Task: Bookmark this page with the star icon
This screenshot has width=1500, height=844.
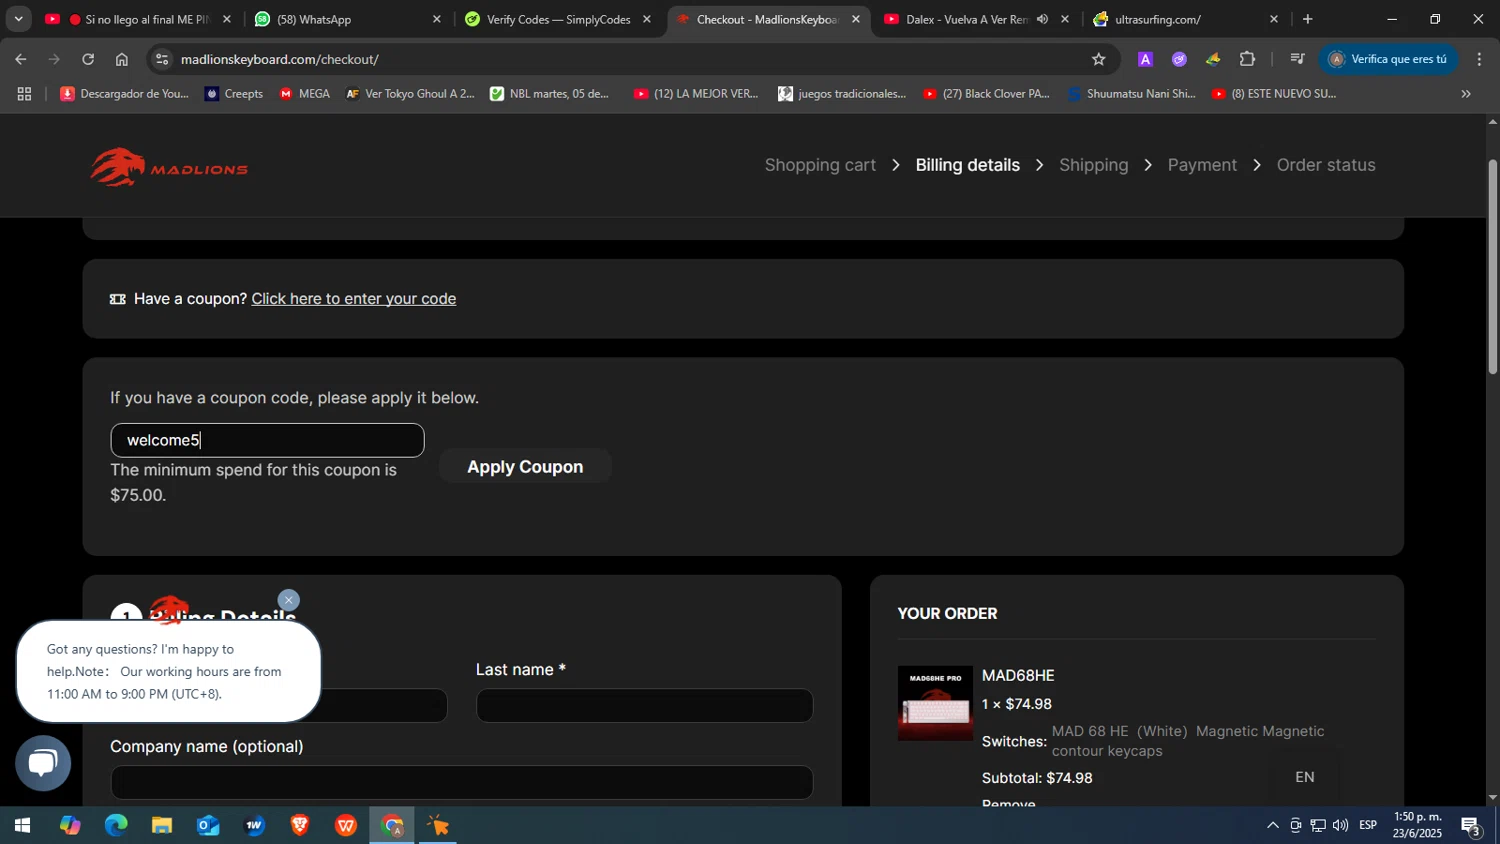Action: tap(1099, 59)
